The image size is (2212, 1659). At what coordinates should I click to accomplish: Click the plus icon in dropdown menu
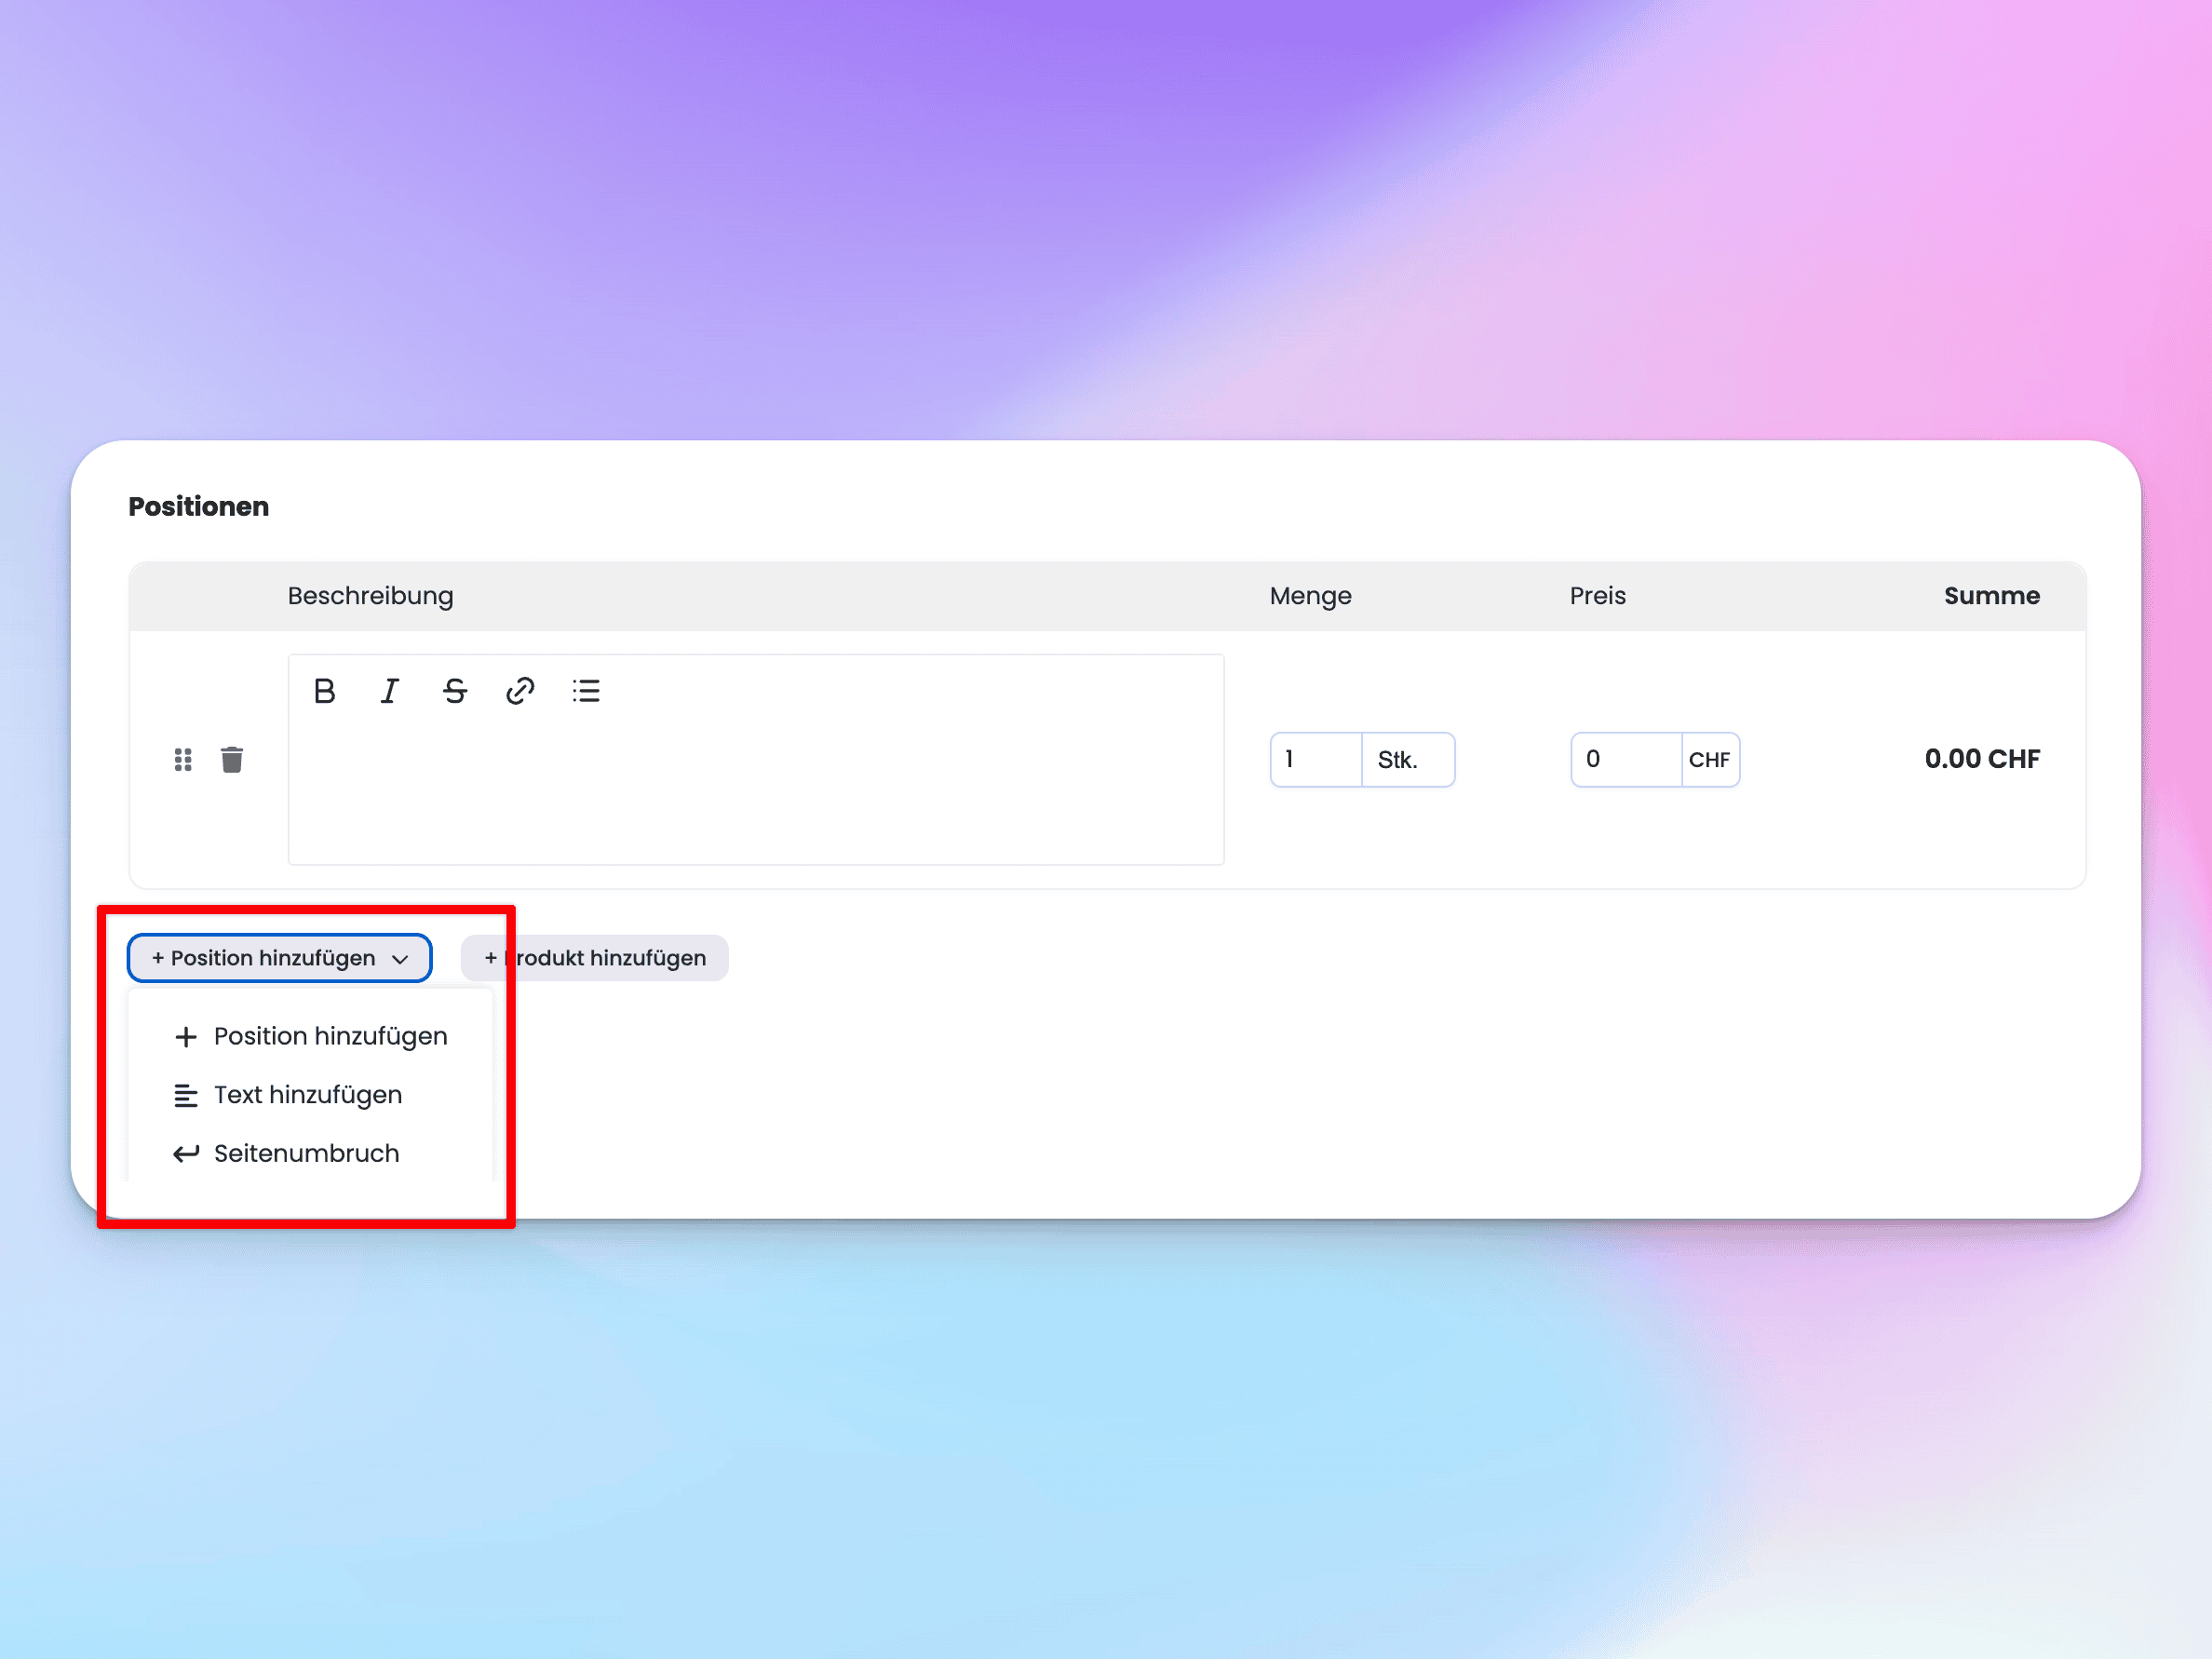(x=186, y=1037)
